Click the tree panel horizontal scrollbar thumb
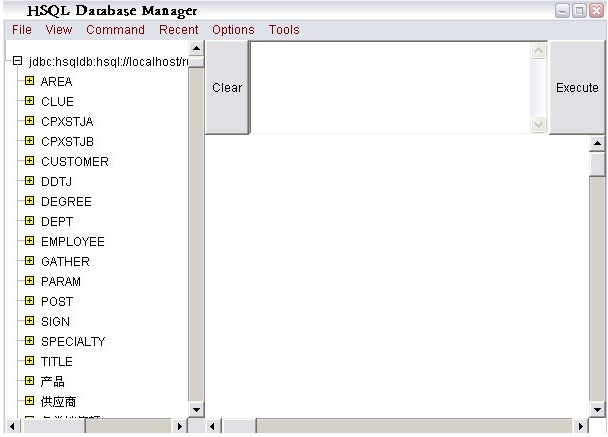 pyautogui.click(x=52, y=426)
